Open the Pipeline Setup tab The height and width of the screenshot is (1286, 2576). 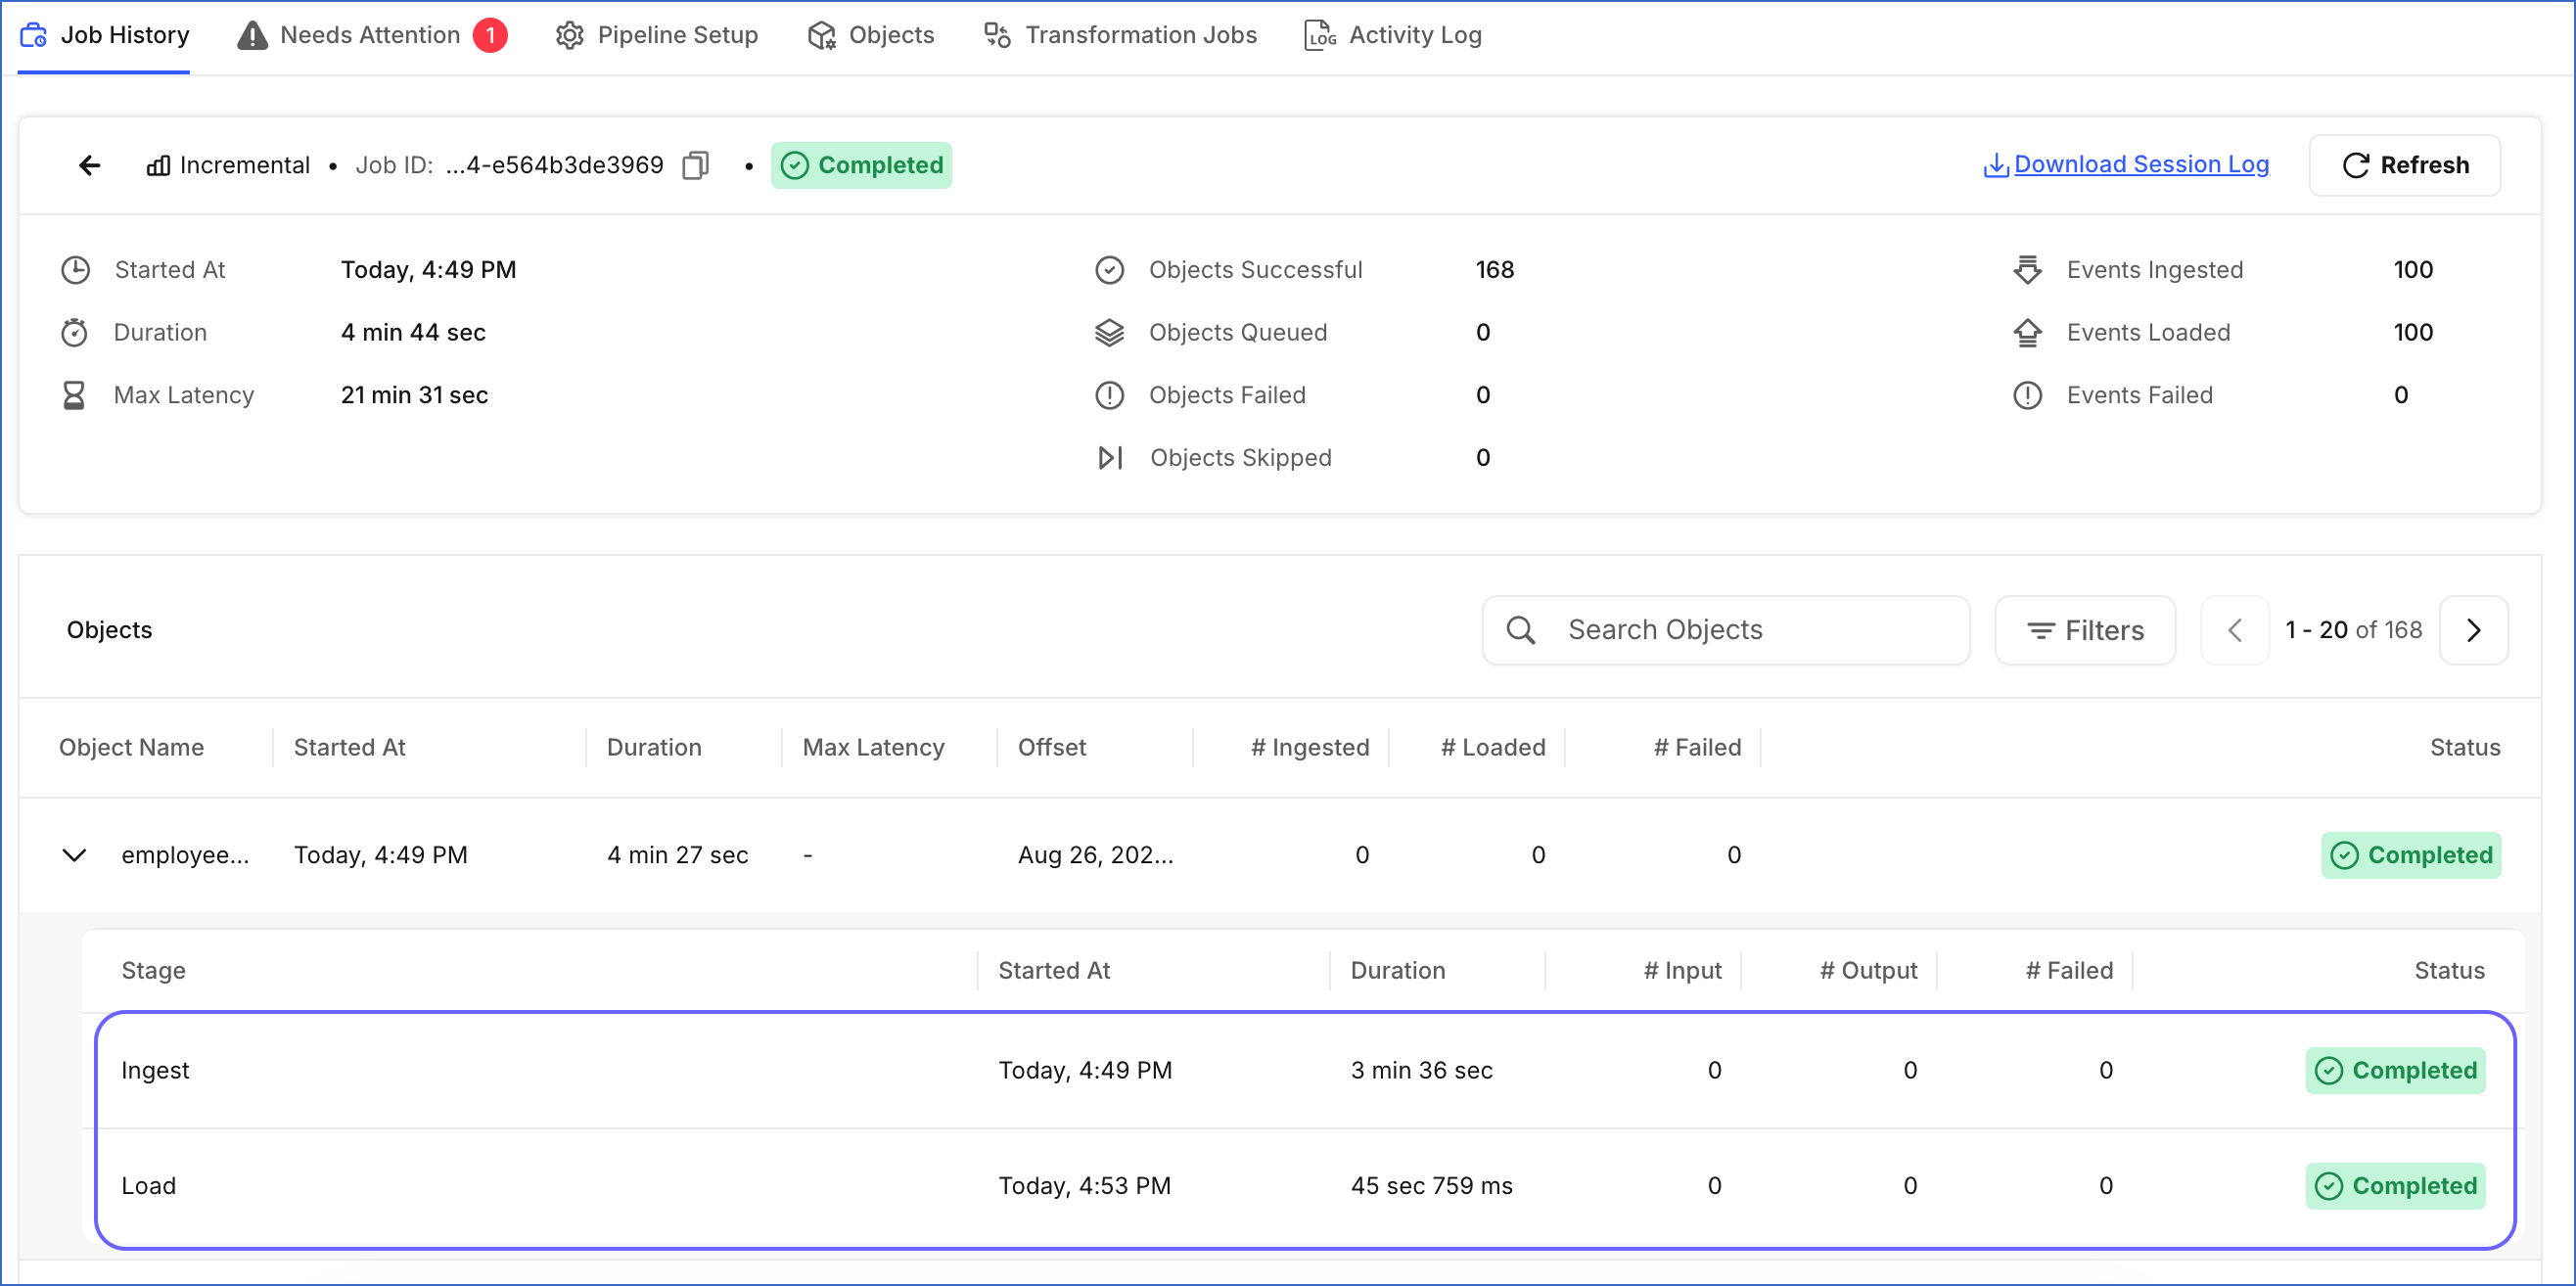[x=656, y=35]
